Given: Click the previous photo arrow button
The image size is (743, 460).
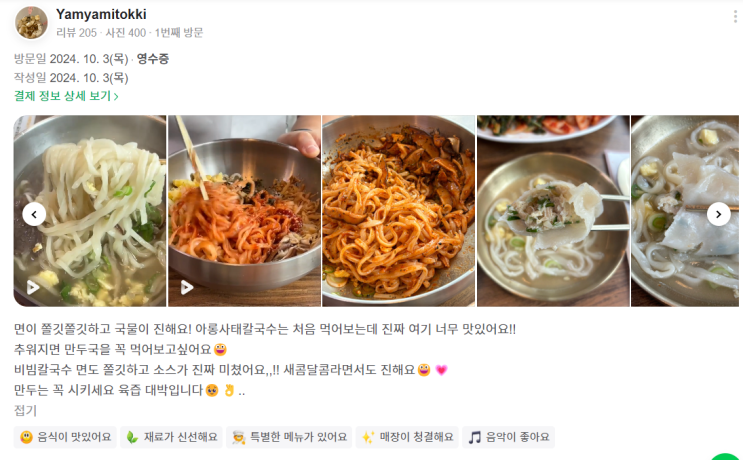Looking at the screenshot, I should coord(34,214).
